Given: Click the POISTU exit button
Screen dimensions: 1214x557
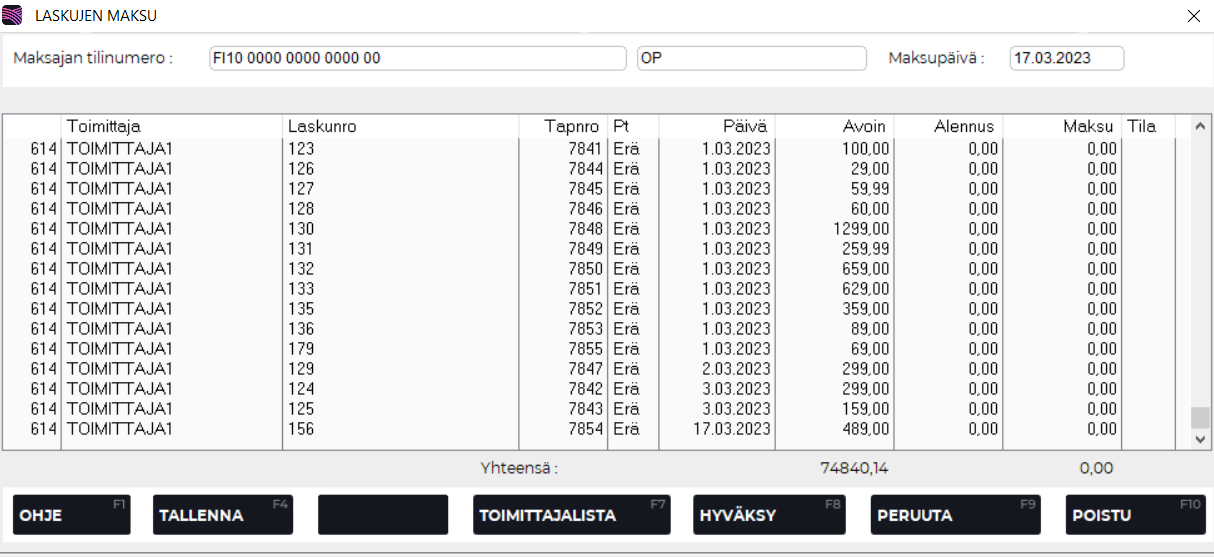Looking at the screenshot, I should click(1133, 515).
